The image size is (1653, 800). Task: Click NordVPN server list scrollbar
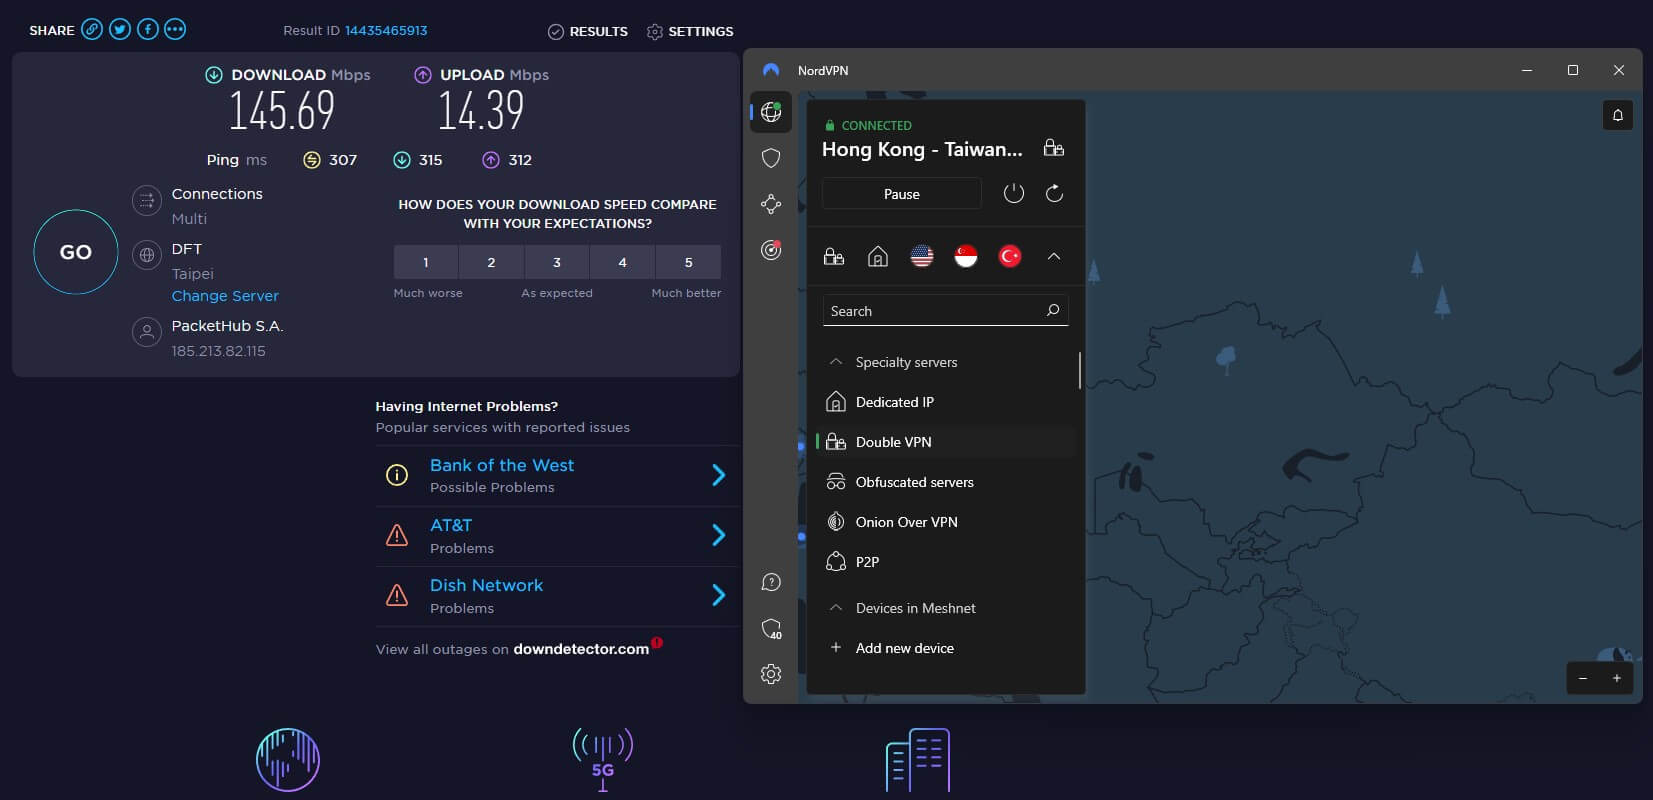[x=1080, y=370]
